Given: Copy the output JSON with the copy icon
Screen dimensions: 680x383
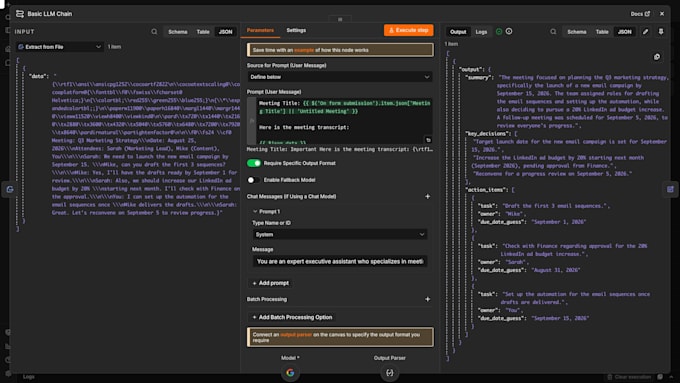Looking at the screenshot, I should (x=657, y=57).
